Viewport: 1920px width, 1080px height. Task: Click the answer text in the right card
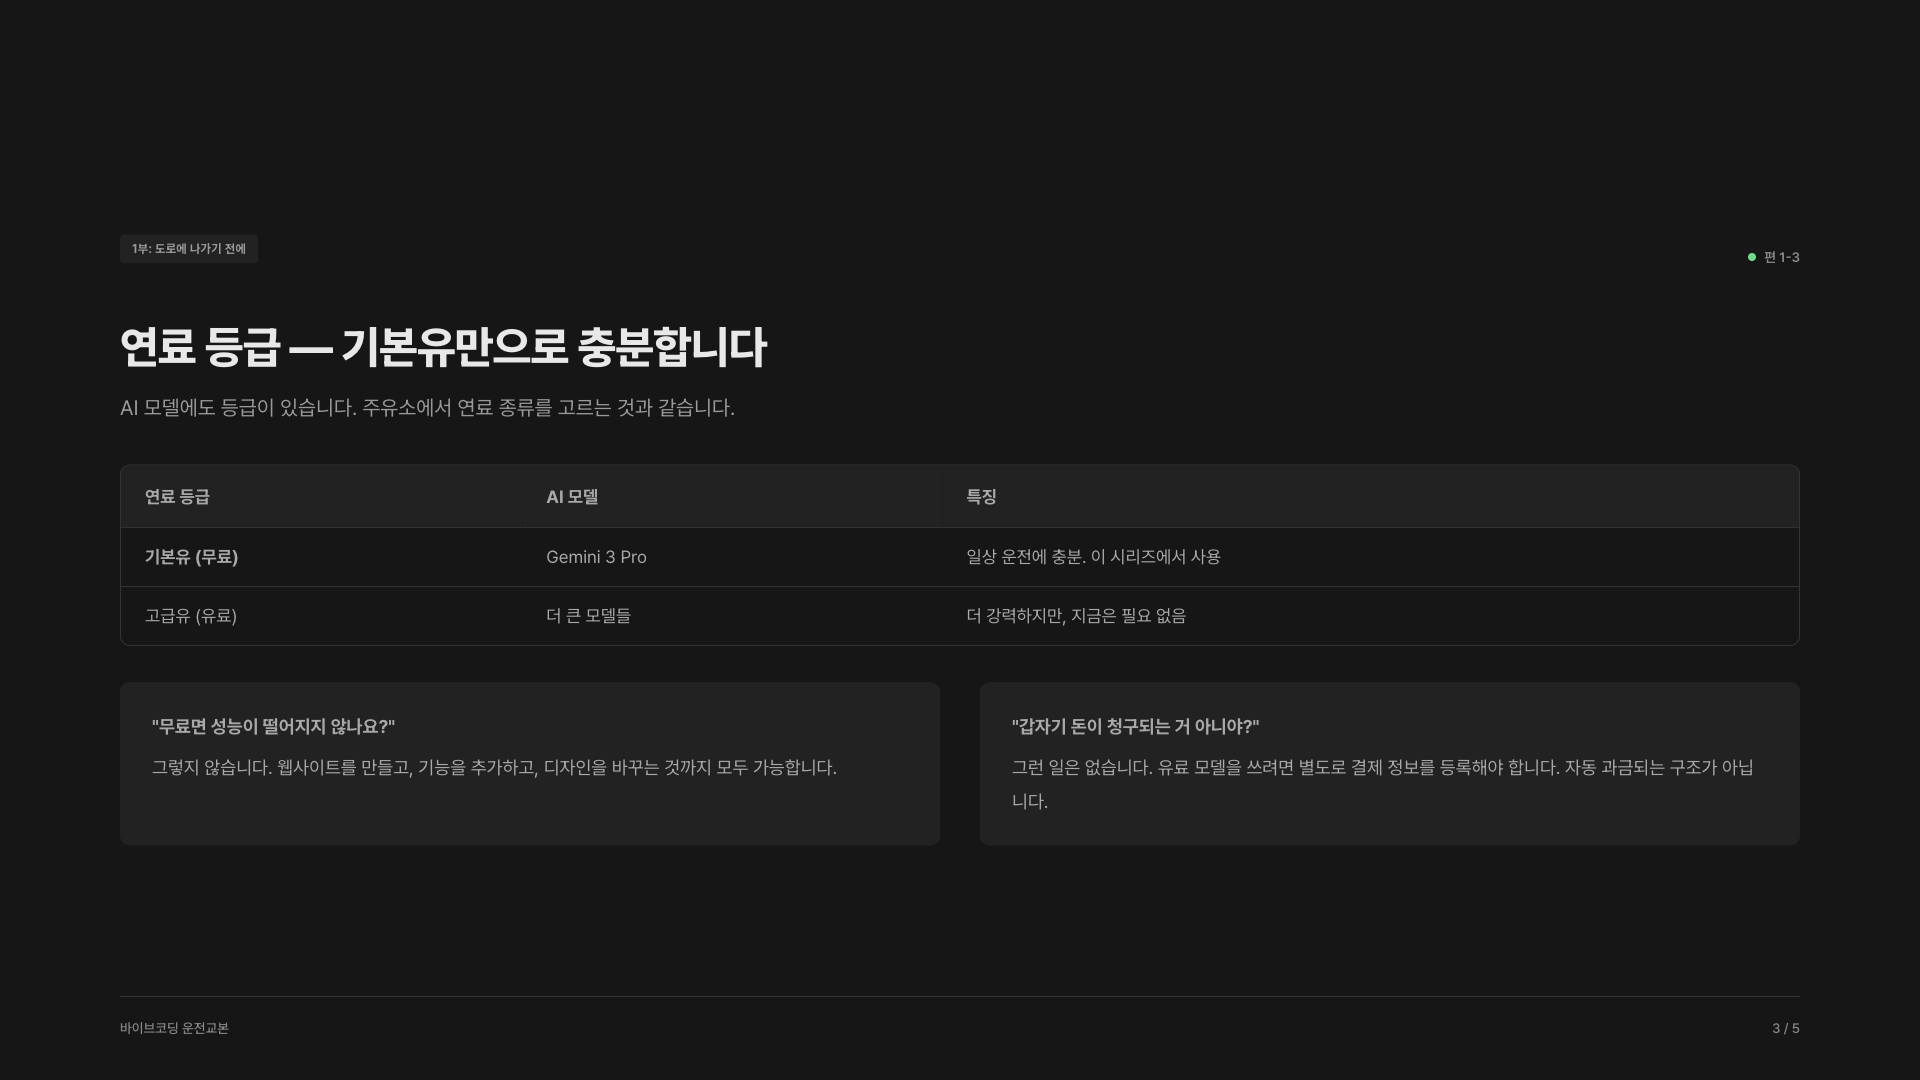click(x=1388, y=783)
